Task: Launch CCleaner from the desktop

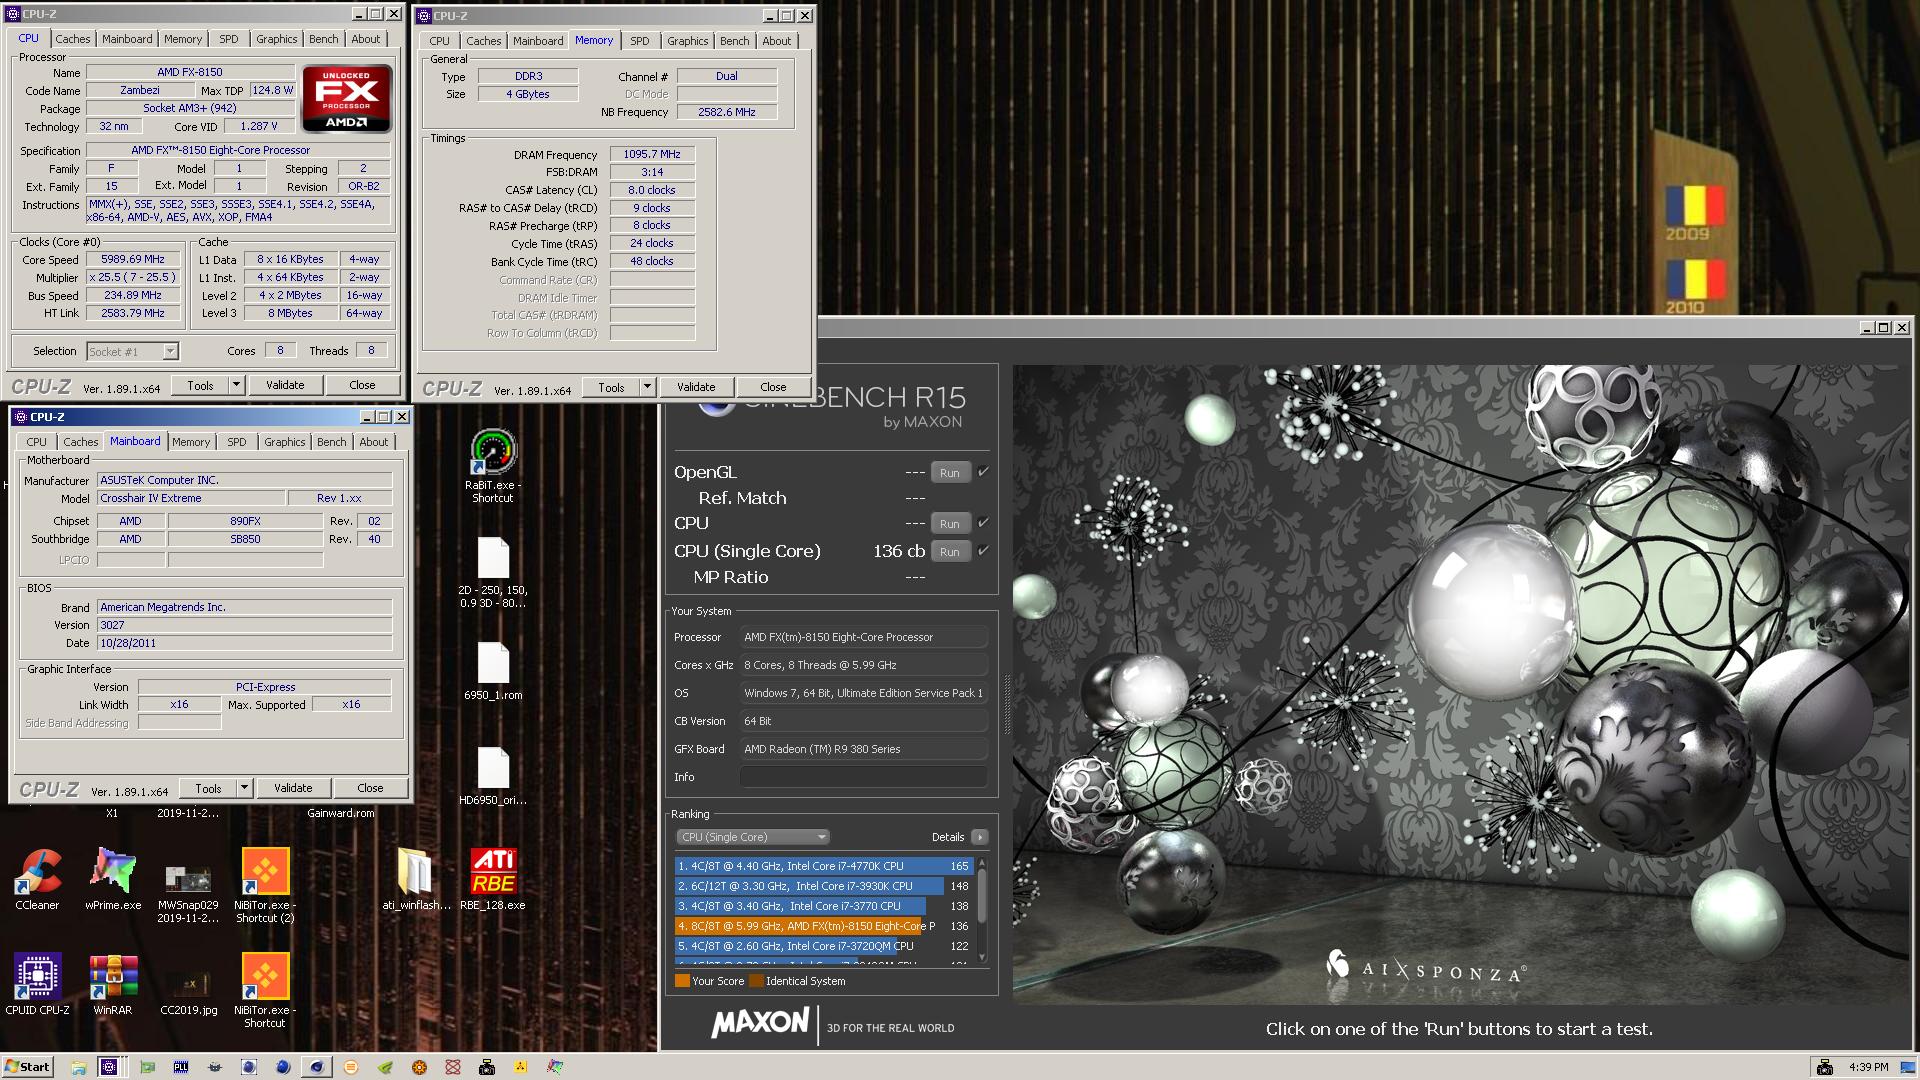Action: click(x=37, y=879)
